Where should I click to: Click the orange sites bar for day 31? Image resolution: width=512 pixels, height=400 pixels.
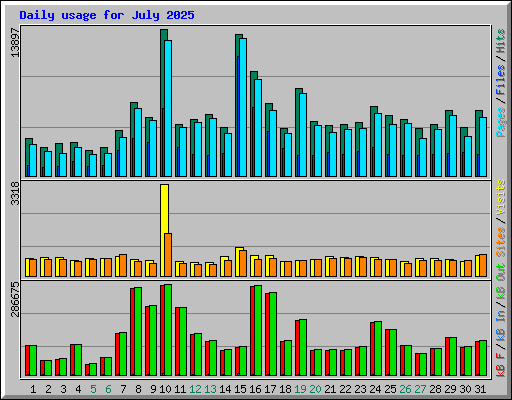pos(483,265)
